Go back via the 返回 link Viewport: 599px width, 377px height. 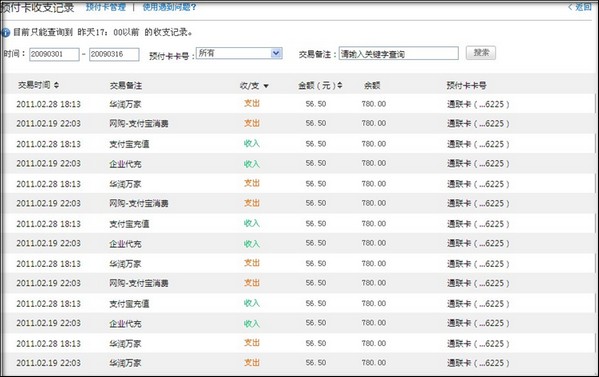point(580,7)
